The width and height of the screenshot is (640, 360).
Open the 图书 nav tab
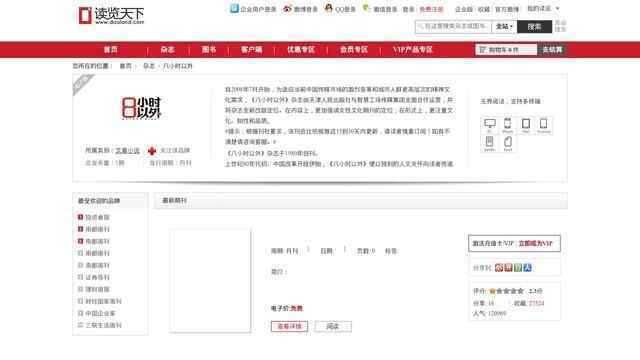(209, 50)
